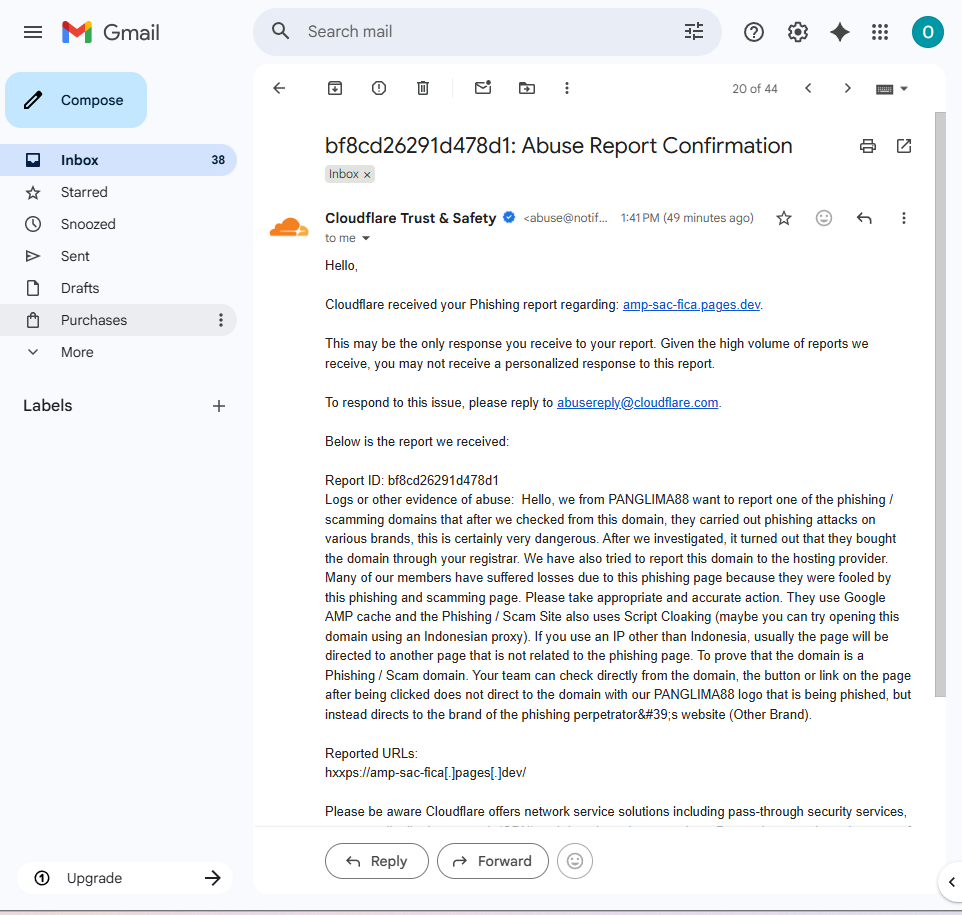This screenshot has height=915, width=962.
Task: Click the Cloudflare sender avatar
Action: (289, 226)
